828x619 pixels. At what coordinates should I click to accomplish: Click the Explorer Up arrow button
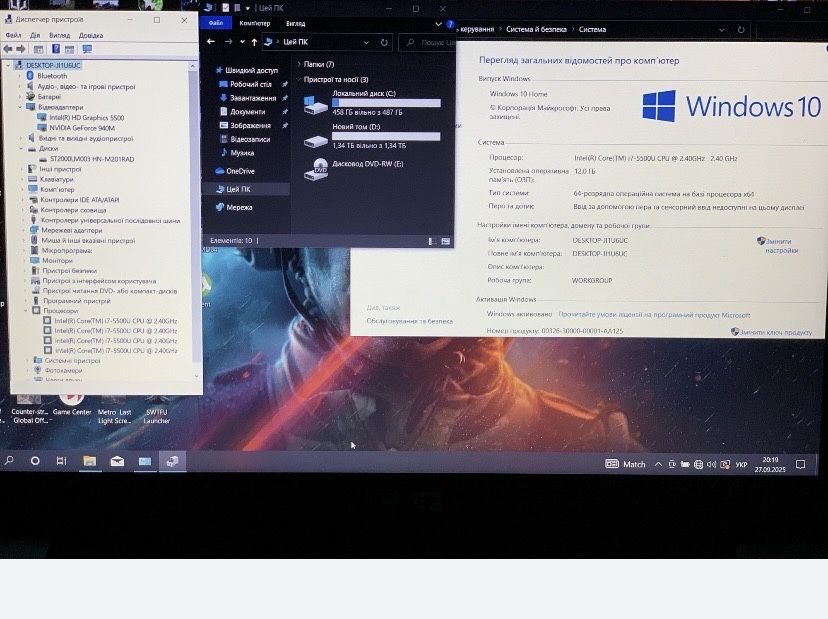(x=255, y=42)
